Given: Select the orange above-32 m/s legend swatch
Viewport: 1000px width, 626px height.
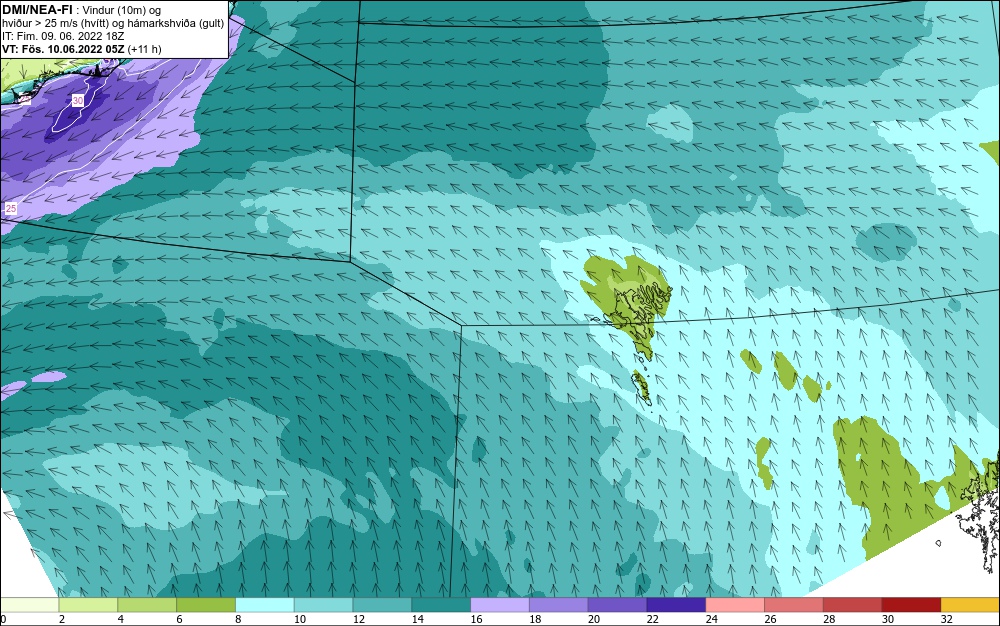Looking at the screenshot, I should coord(970,605).
